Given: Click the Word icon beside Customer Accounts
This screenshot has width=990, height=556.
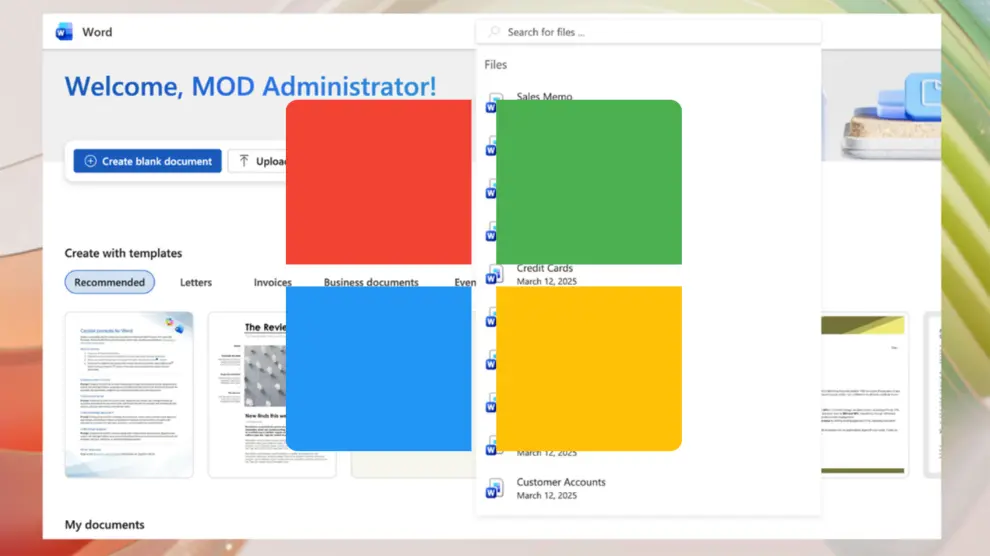Looking at the screenshot, I should pos(494,489).
